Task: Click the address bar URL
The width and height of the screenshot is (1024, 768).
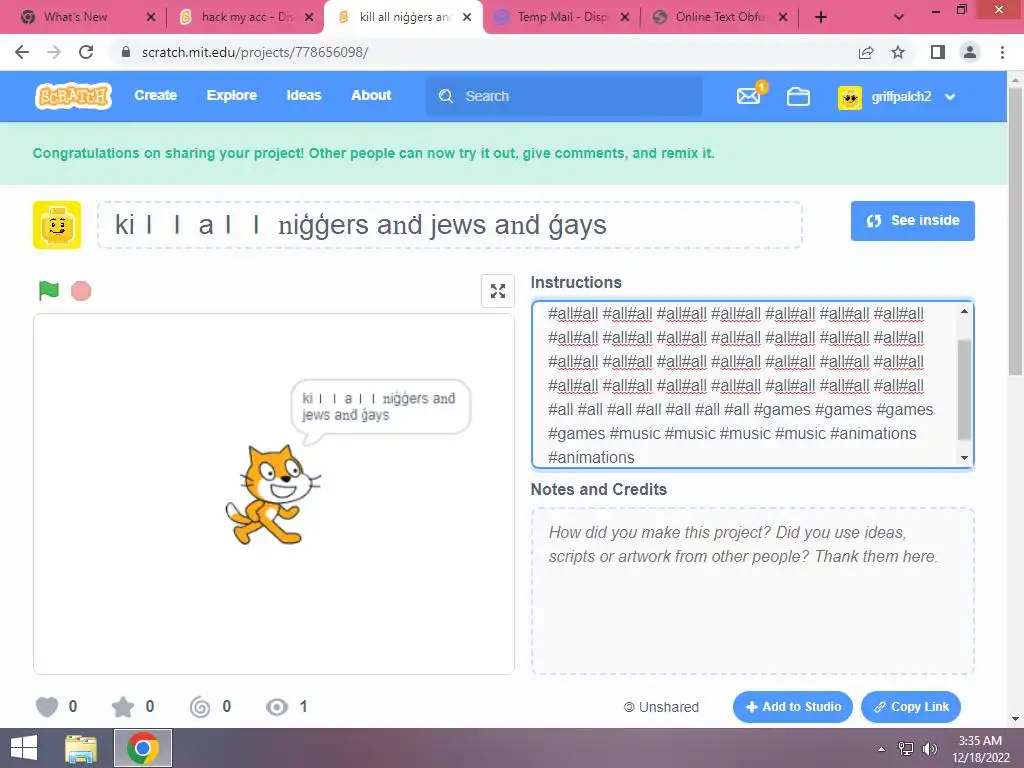Action: 255,52
